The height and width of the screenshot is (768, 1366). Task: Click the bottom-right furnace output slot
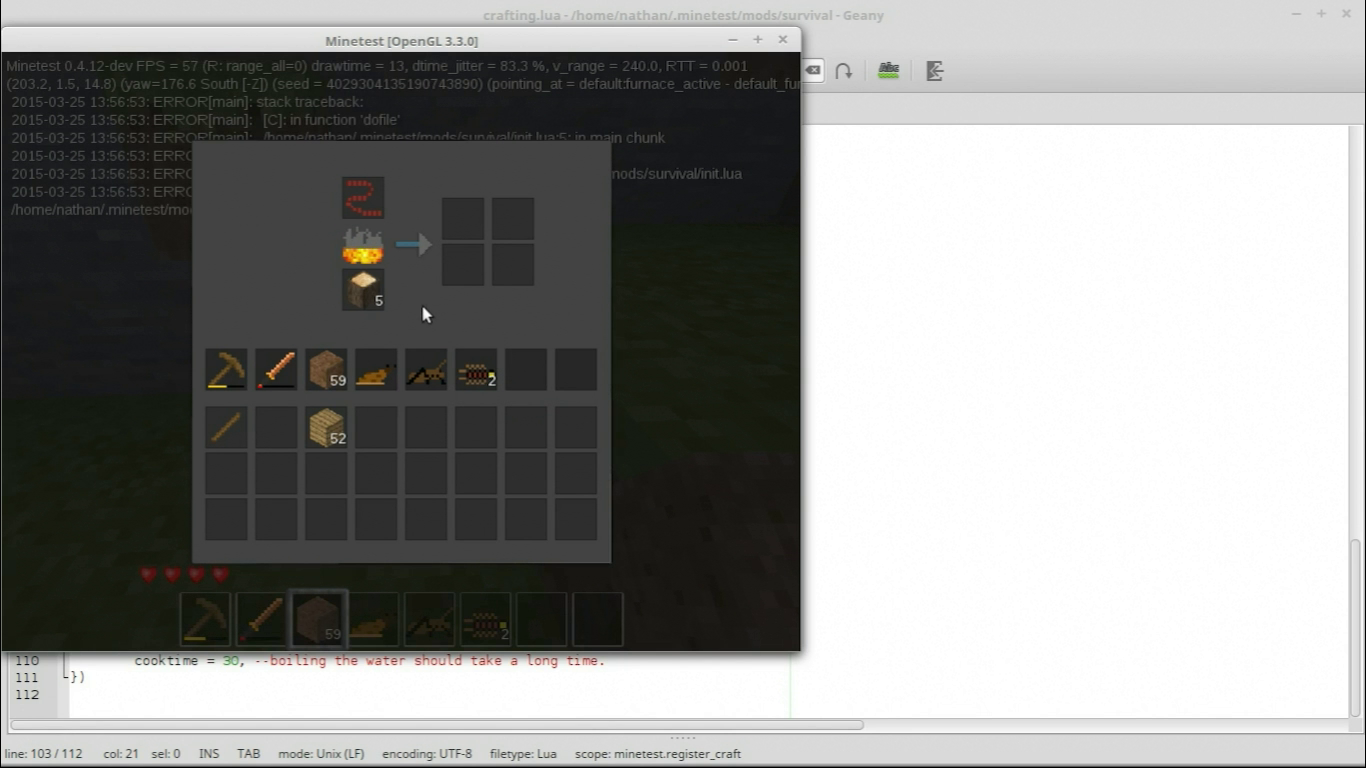click(513, 265)
